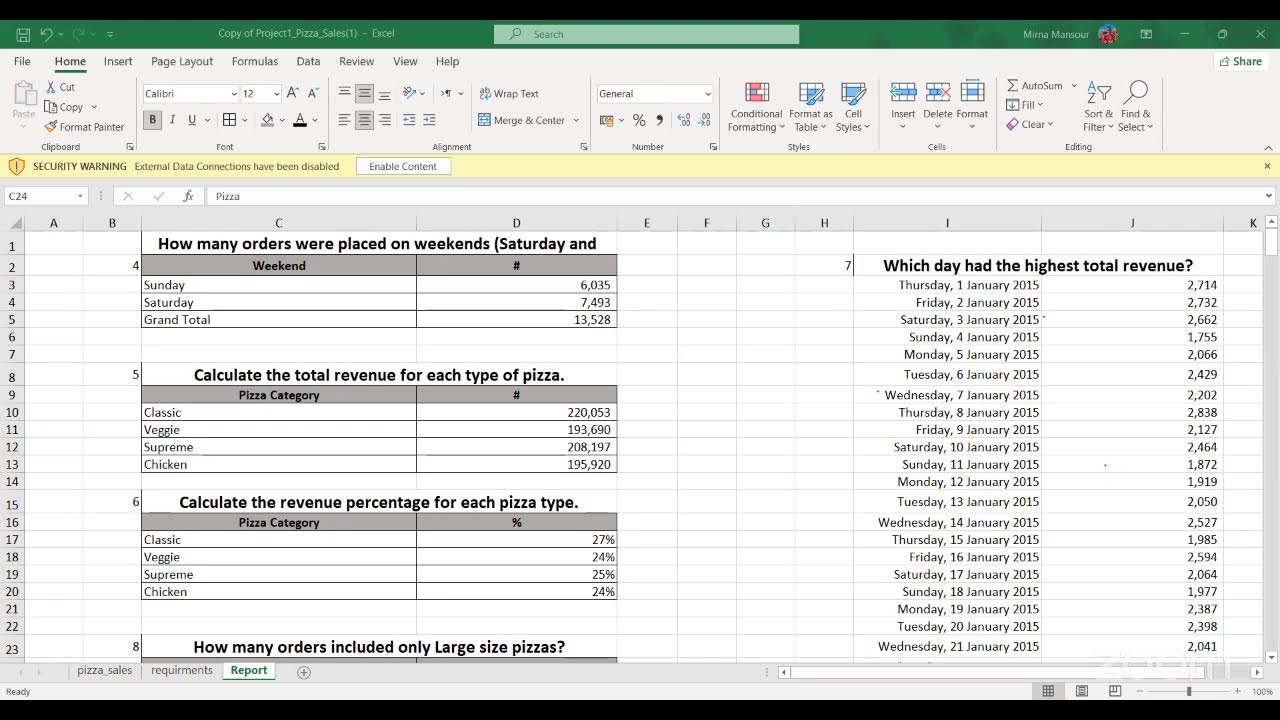
Task: Switch to the Review tab
Action: [356, 61]
